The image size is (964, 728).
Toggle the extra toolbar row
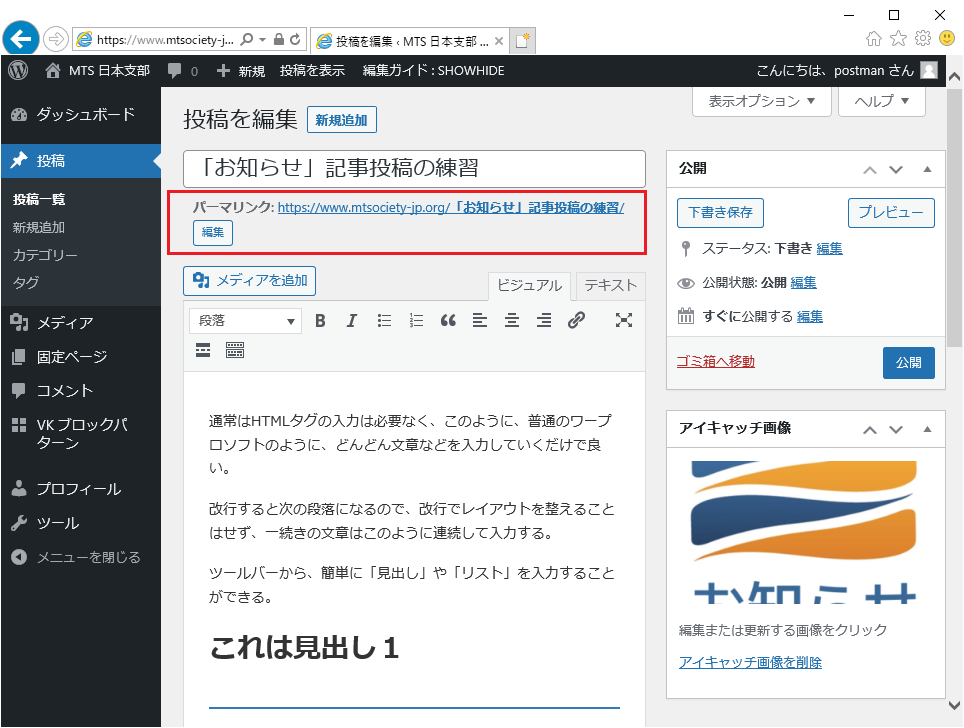235,350
